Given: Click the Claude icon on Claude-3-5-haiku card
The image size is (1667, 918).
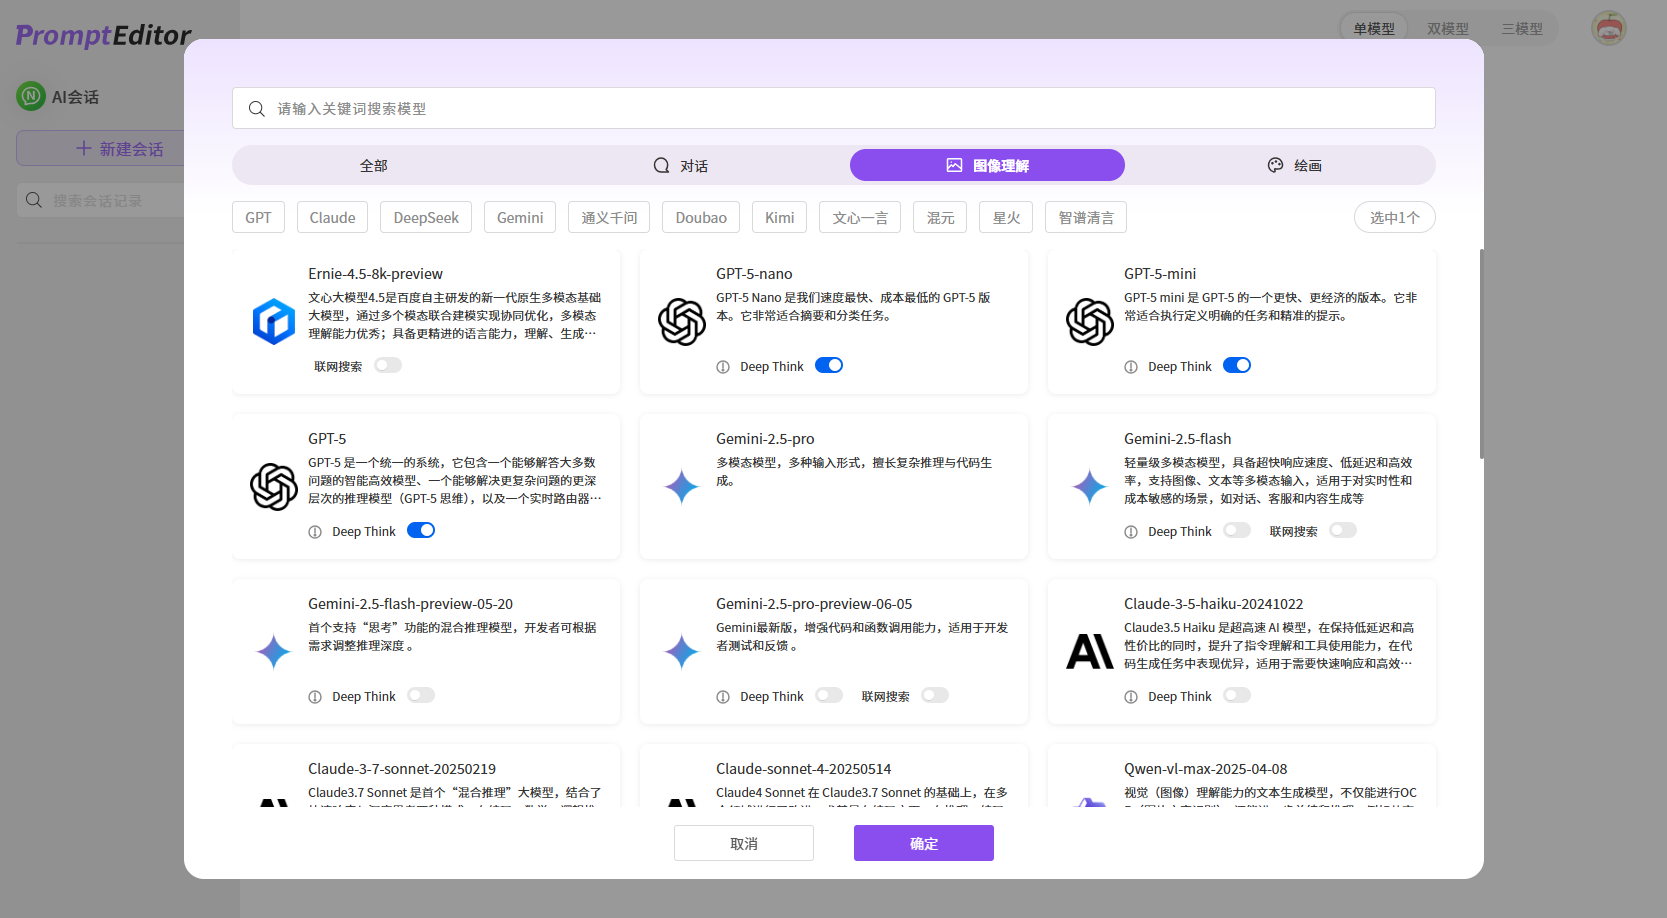Looking at the screenshot, I should point(1090,652).
